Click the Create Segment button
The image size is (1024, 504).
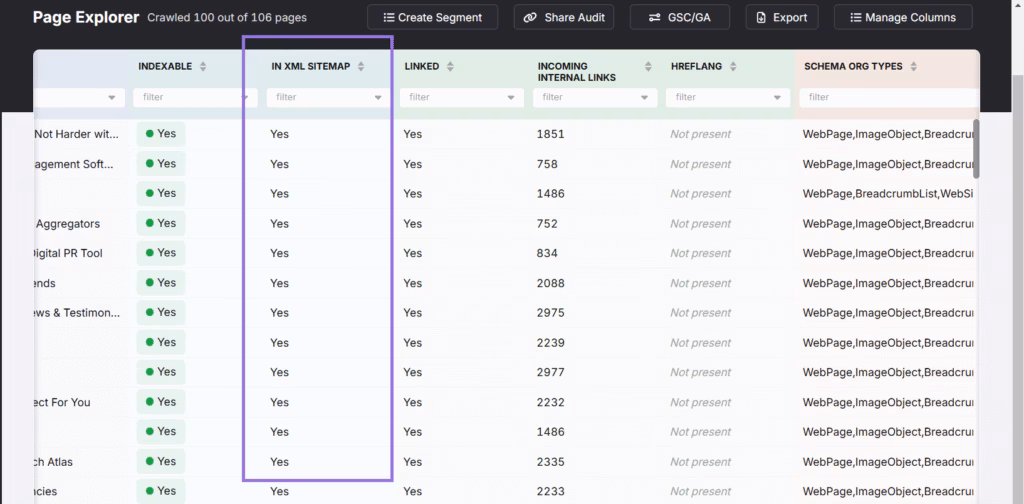[432, 17]
